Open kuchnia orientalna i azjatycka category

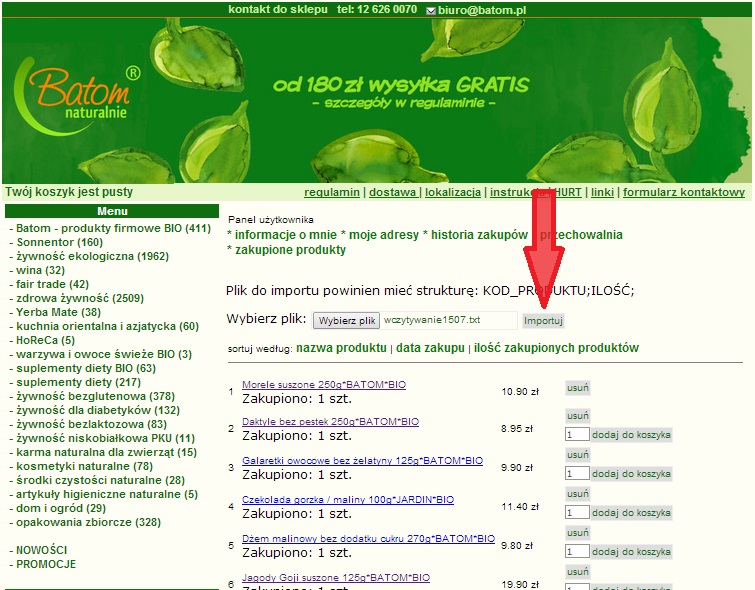click(107, 326)
